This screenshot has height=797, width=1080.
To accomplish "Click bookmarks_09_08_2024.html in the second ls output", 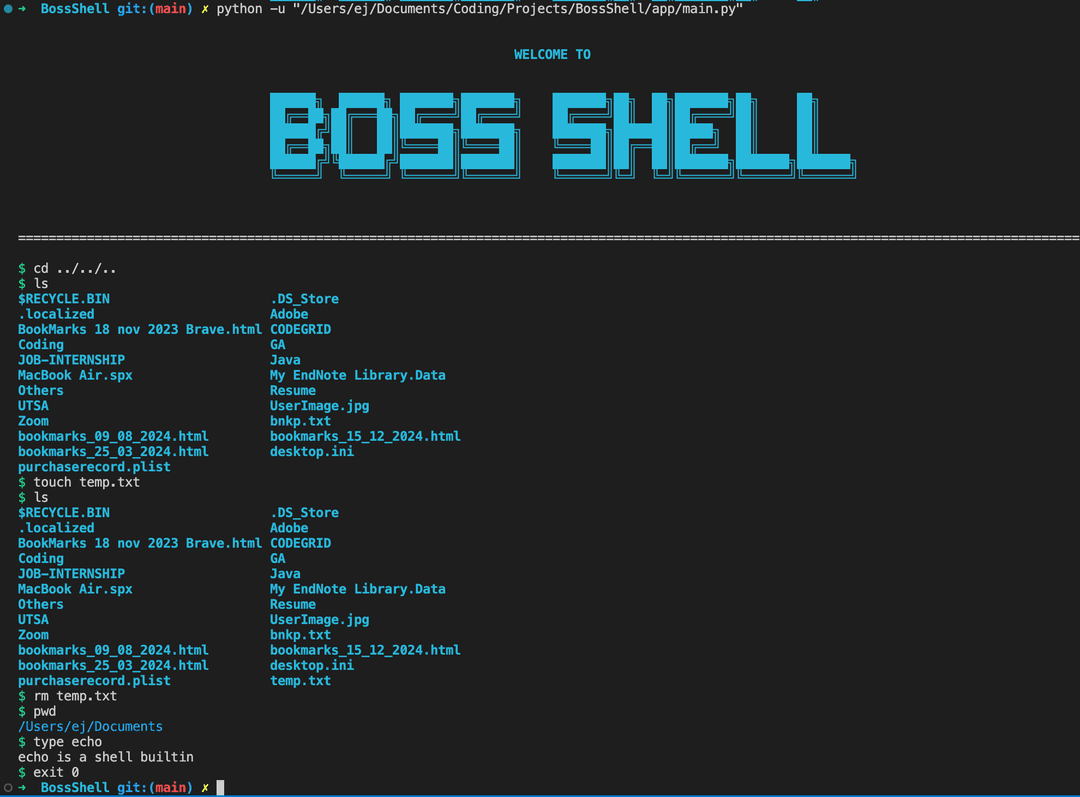I will 113,650.
